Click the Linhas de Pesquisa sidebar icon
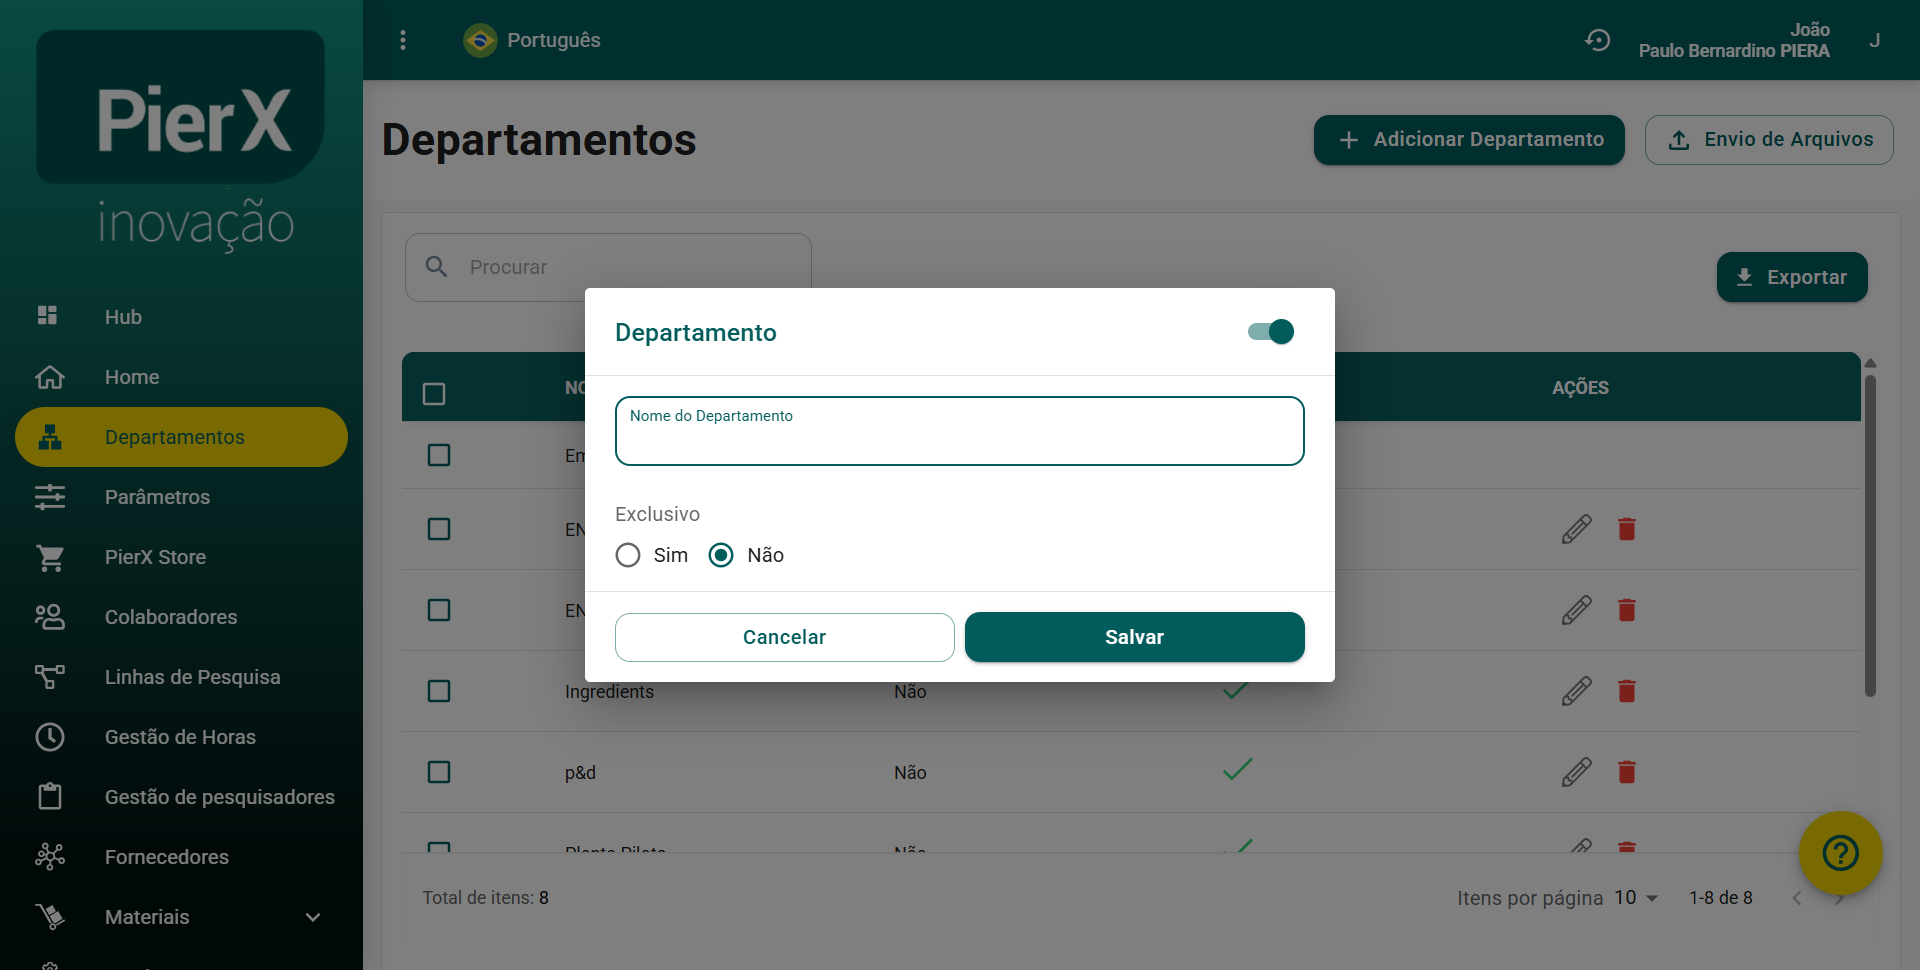The image size is (1920, 970). click(x=50, y=677)
